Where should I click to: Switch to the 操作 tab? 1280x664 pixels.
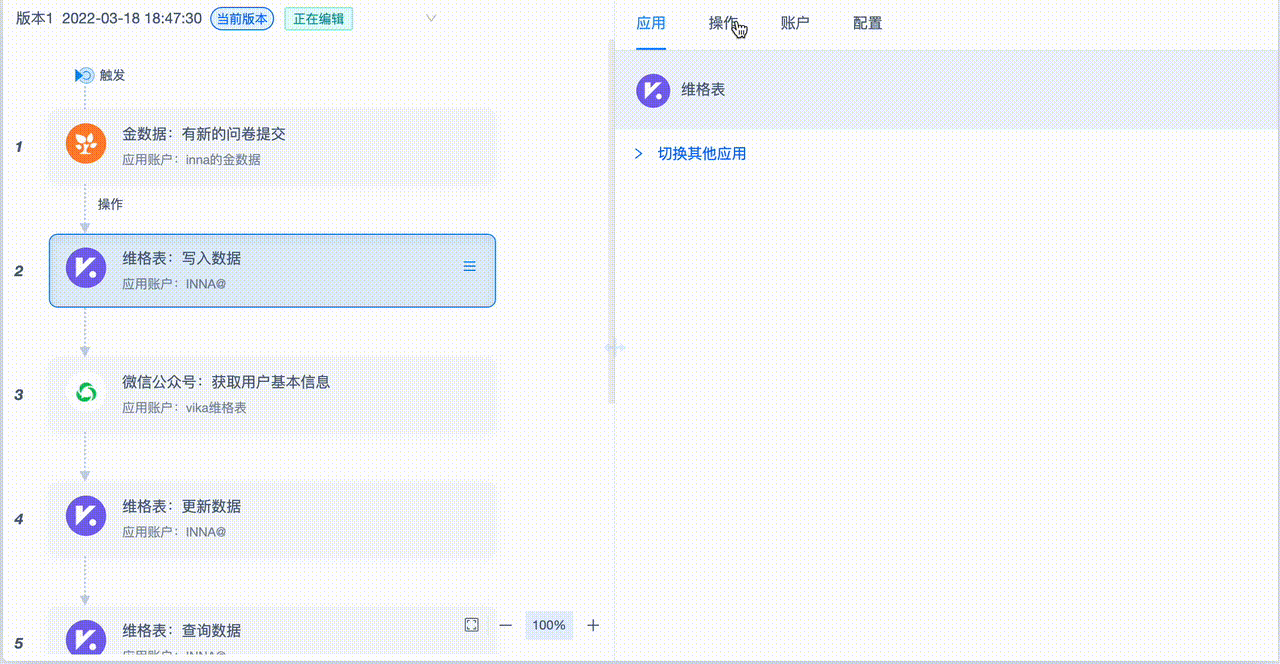pos(723,23)
